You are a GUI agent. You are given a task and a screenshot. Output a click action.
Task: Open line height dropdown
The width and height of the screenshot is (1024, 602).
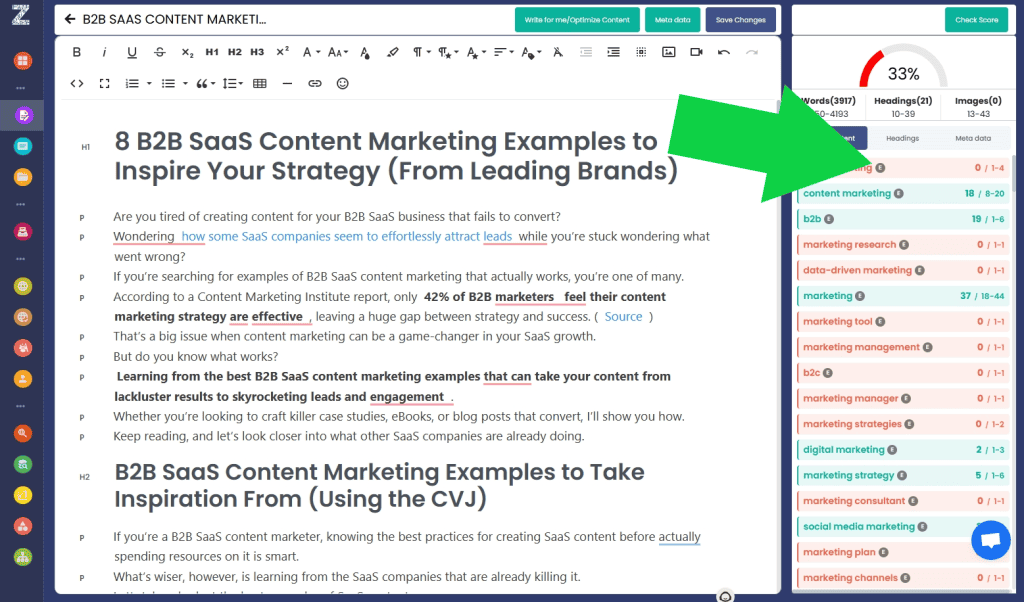pyautogui.click(x=232, y=84)
